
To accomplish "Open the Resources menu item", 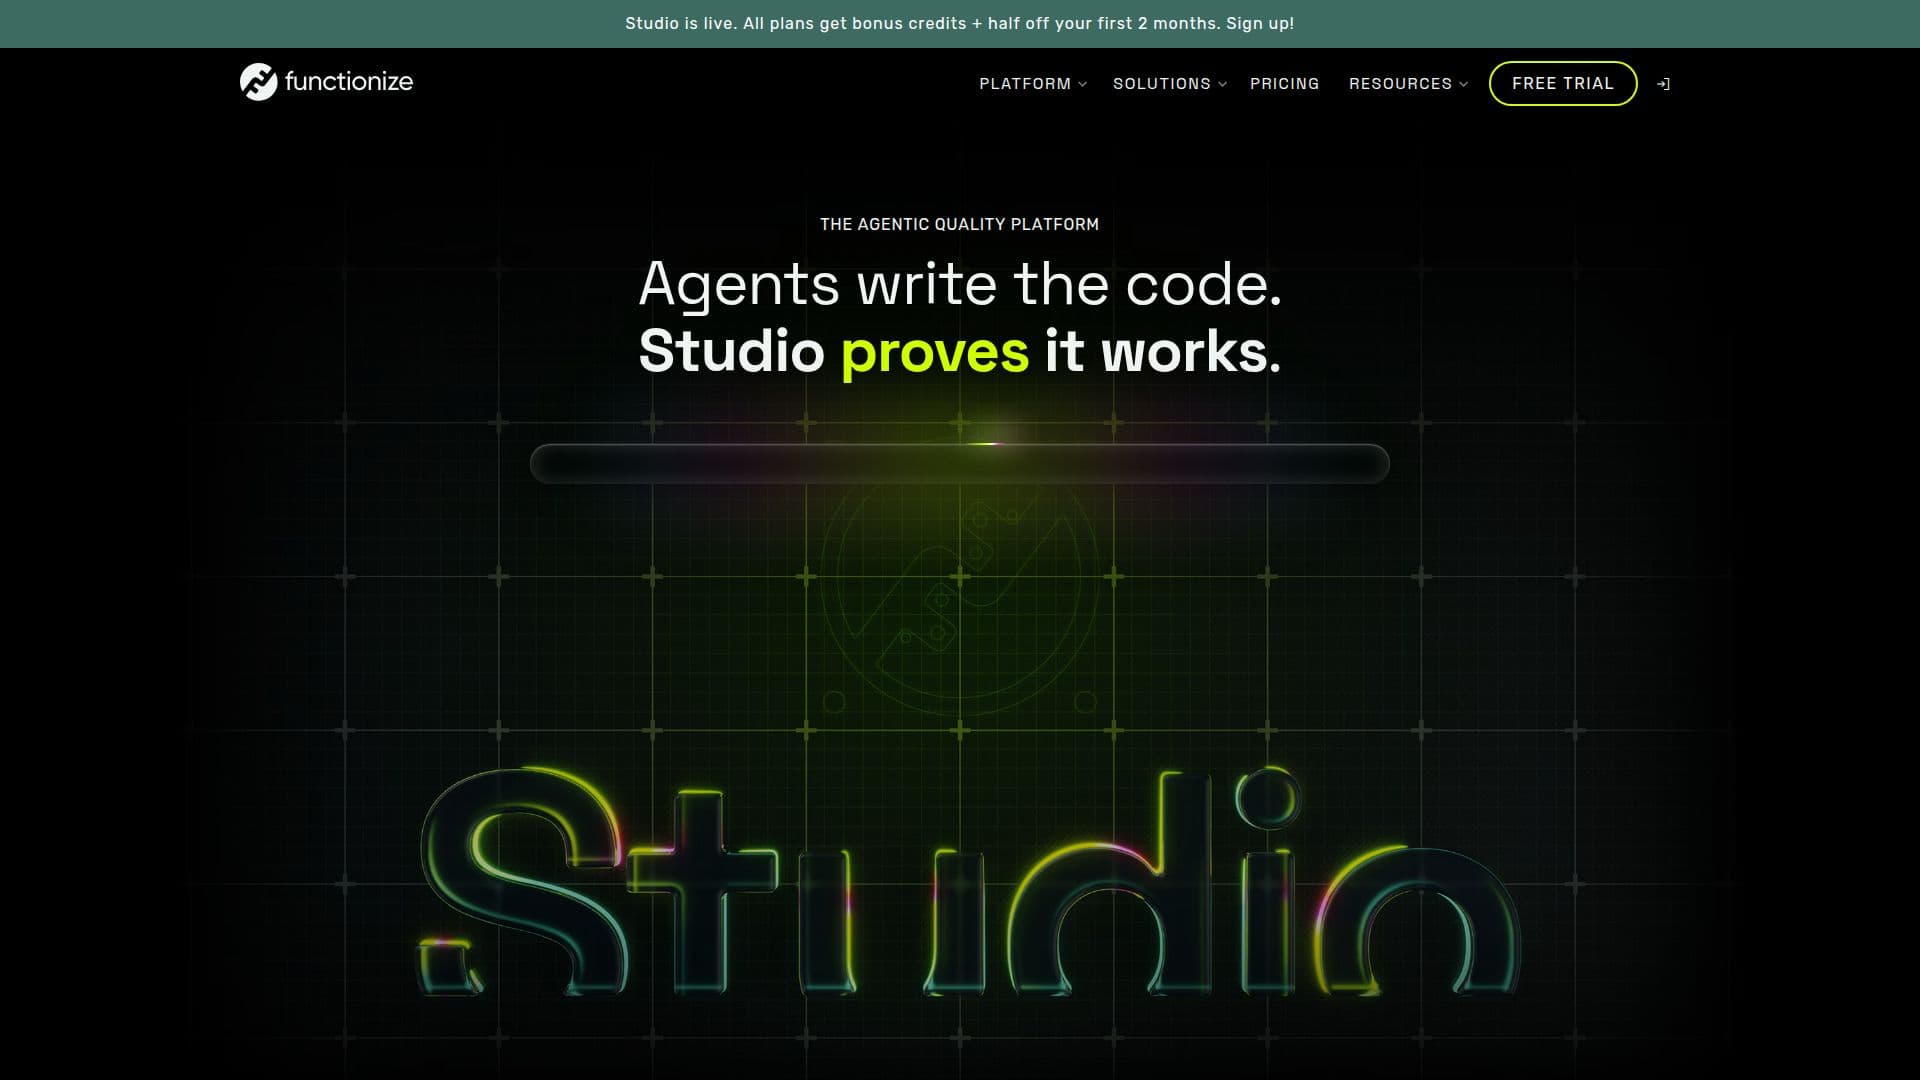I will point(1400,84).
